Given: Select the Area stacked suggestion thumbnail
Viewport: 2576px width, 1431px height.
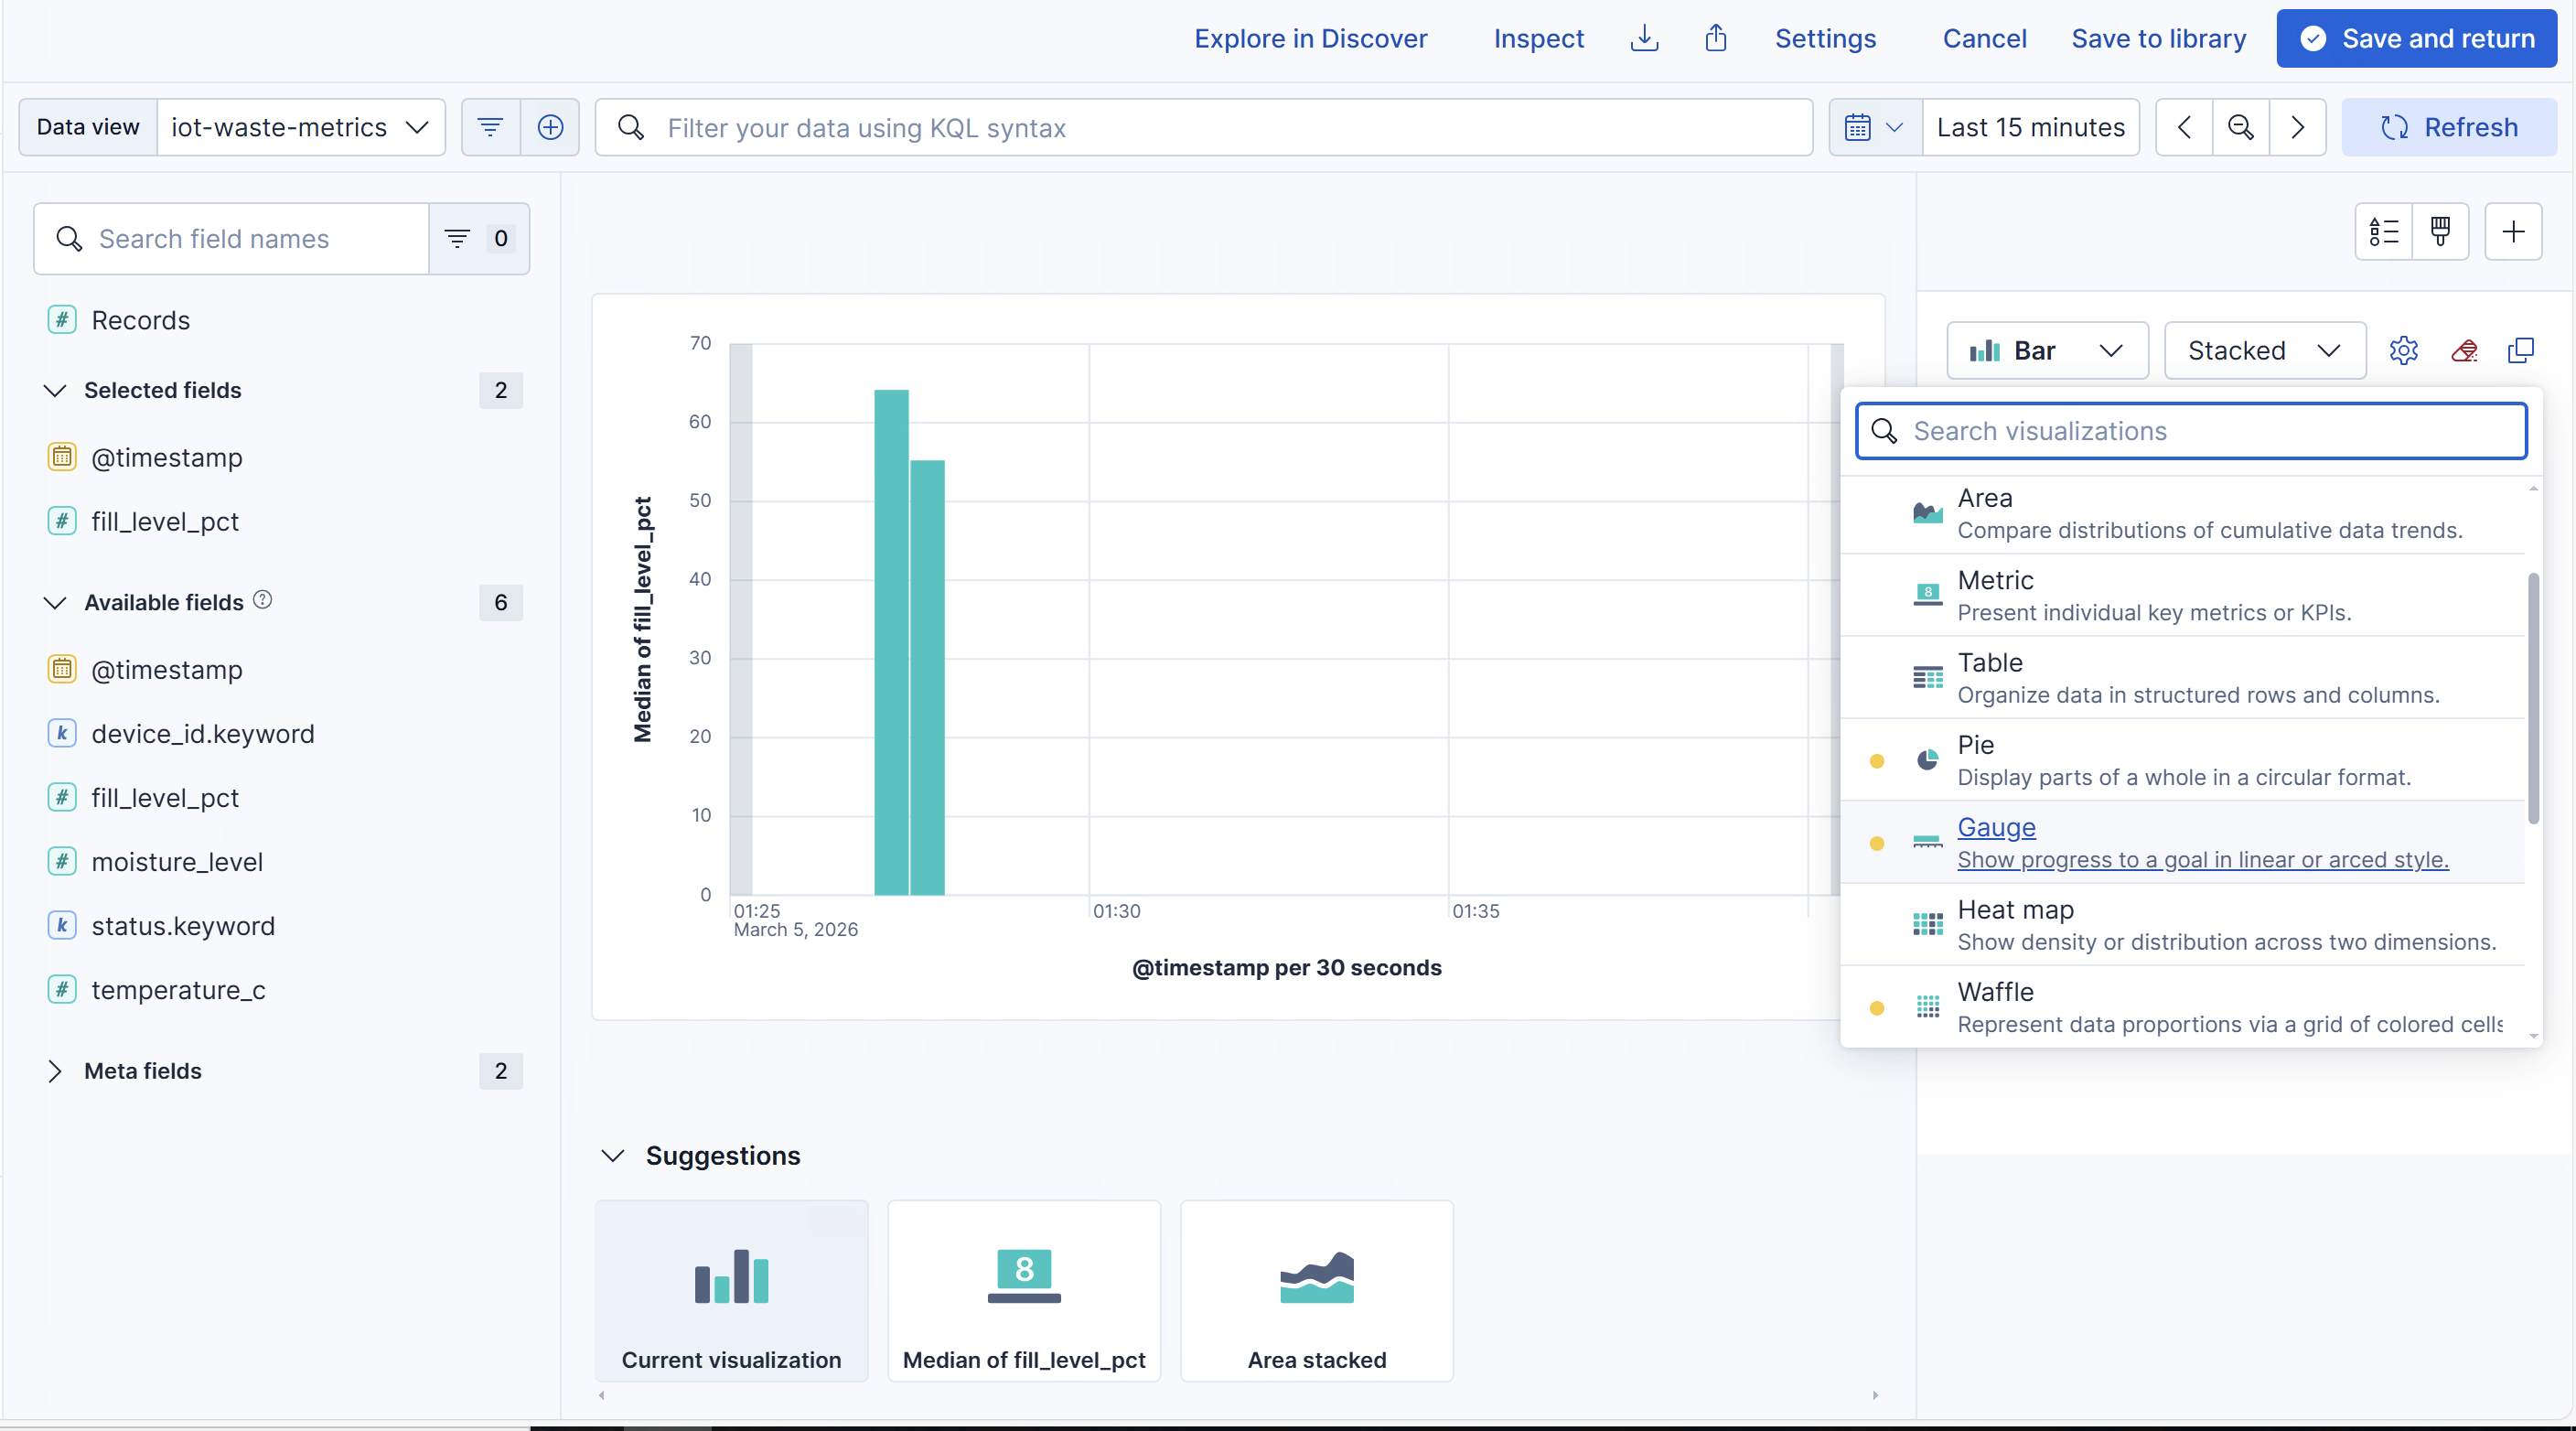Looking at the screenshot, I should [1316, 1291].
